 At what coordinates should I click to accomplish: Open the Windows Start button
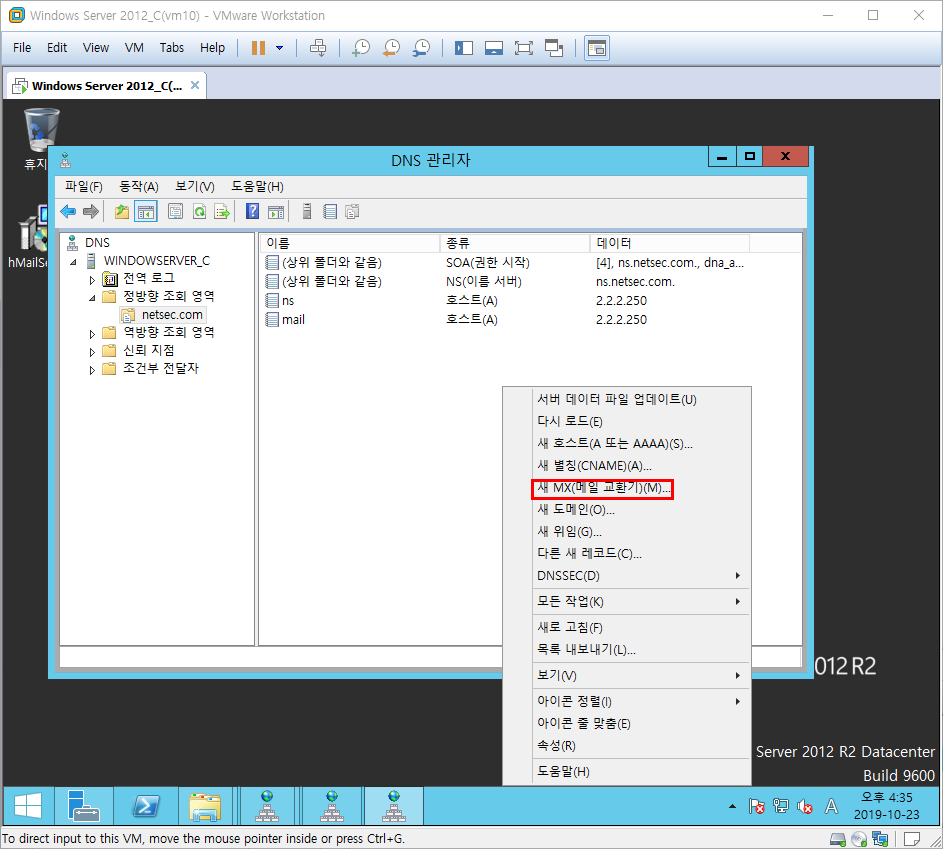[28, 806]
